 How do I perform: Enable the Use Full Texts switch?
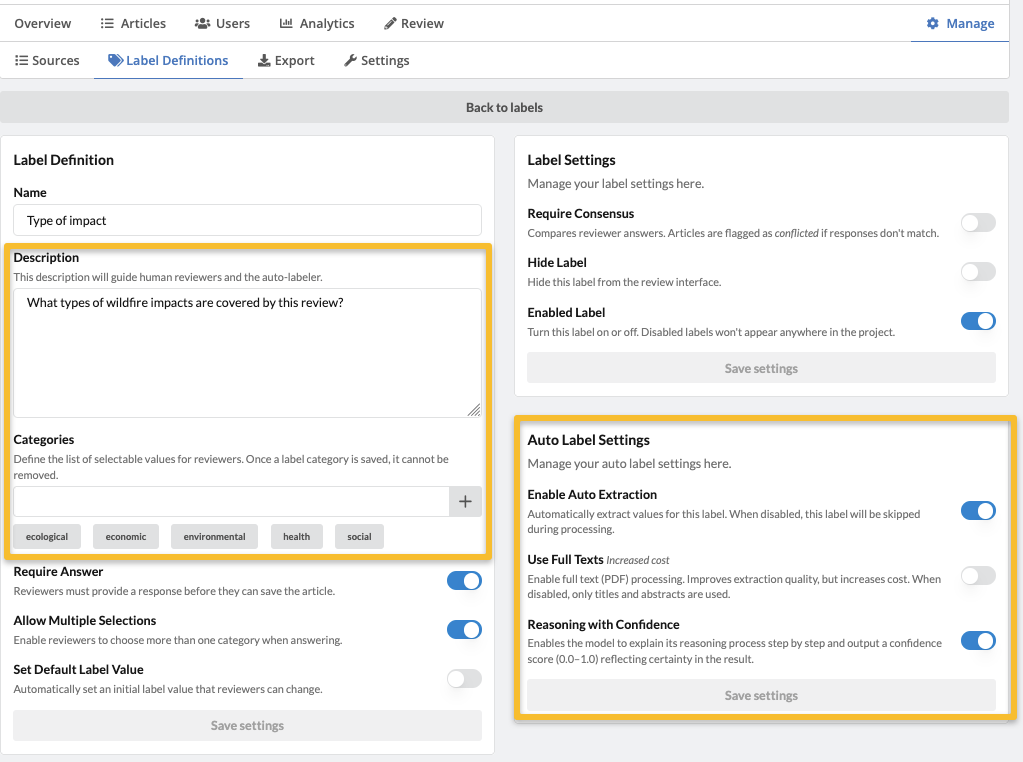click(978, 575)
